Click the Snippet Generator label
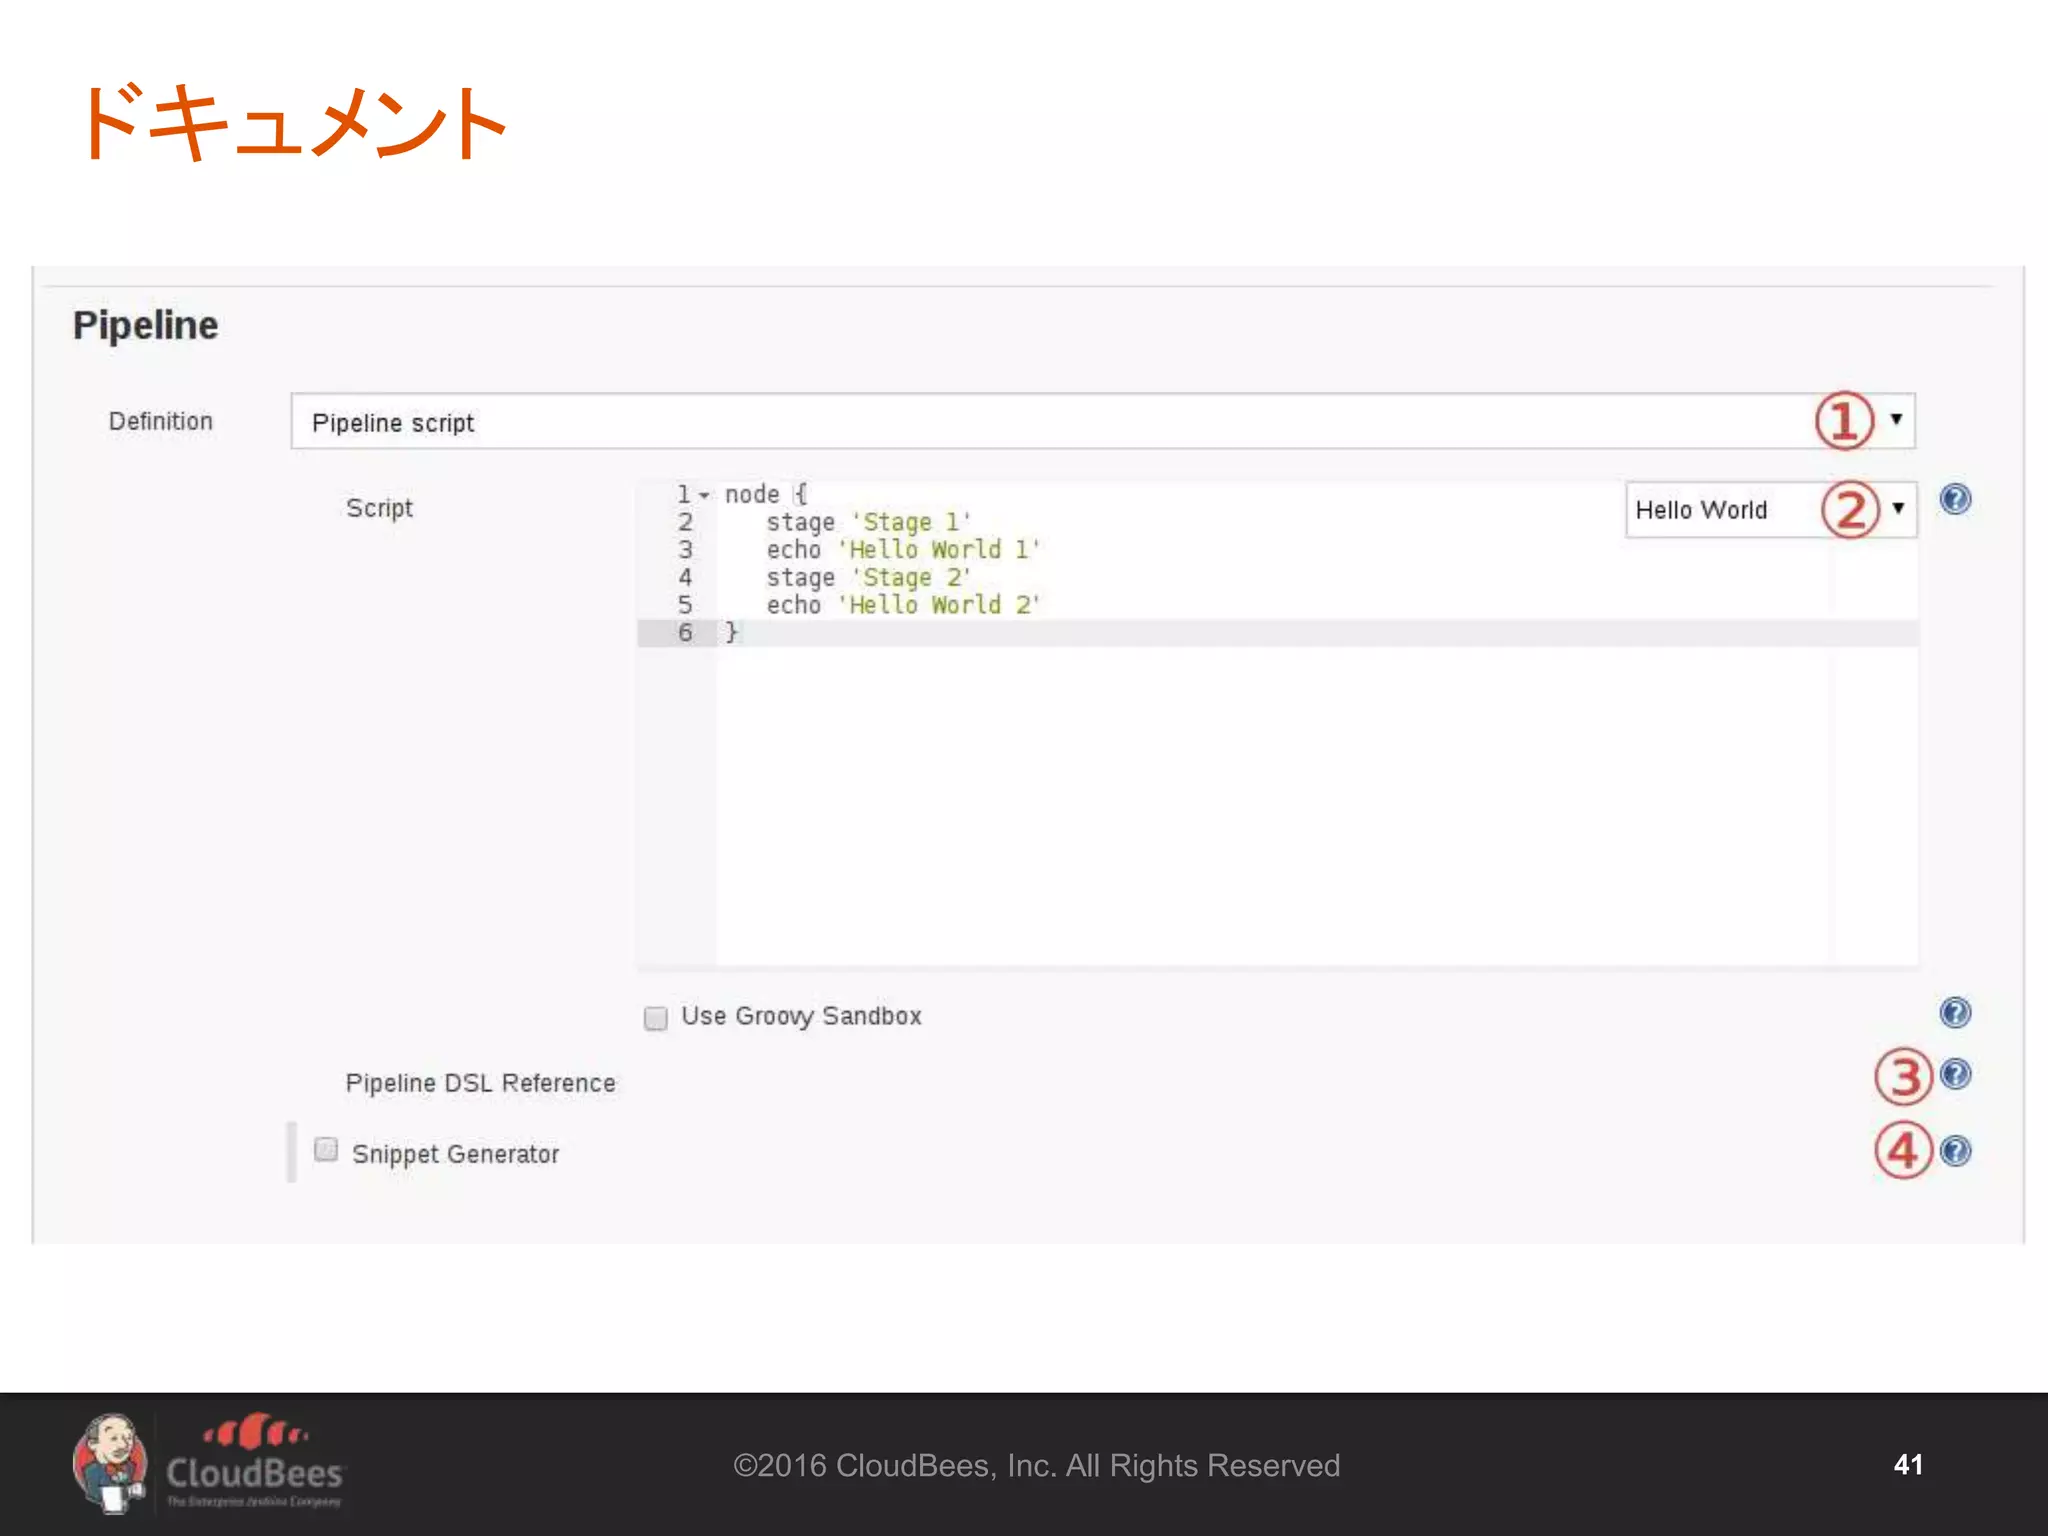This screenshot has width=2048, height=1536. 455,1154
